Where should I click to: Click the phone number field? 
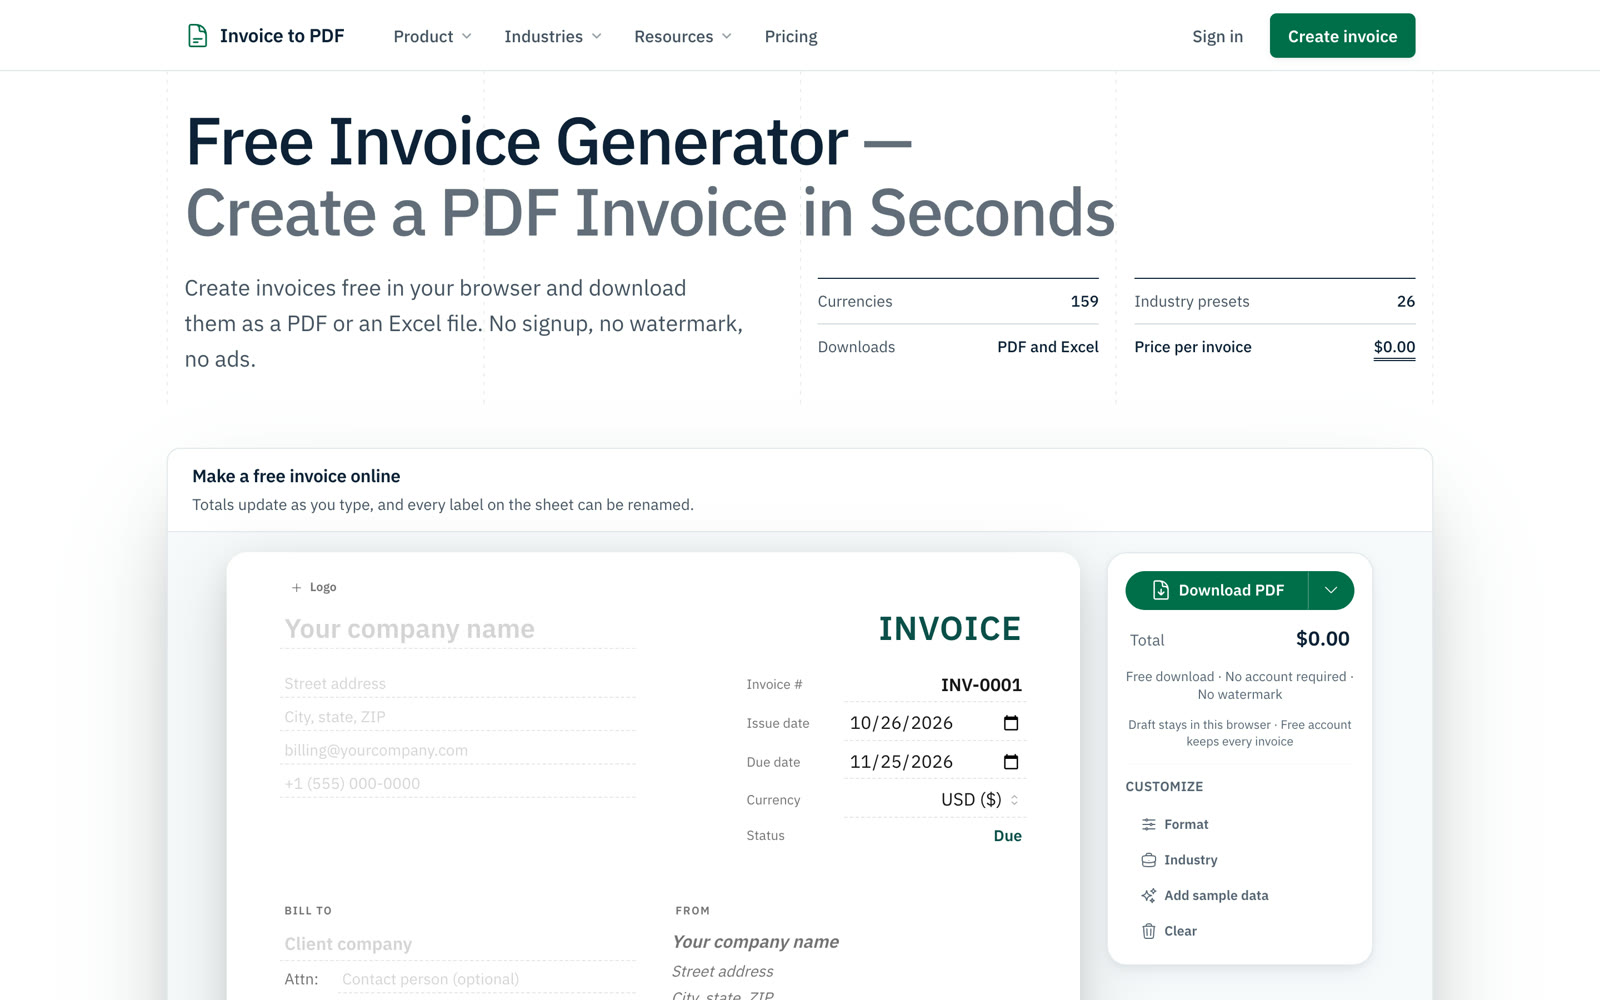pos(458,784)
